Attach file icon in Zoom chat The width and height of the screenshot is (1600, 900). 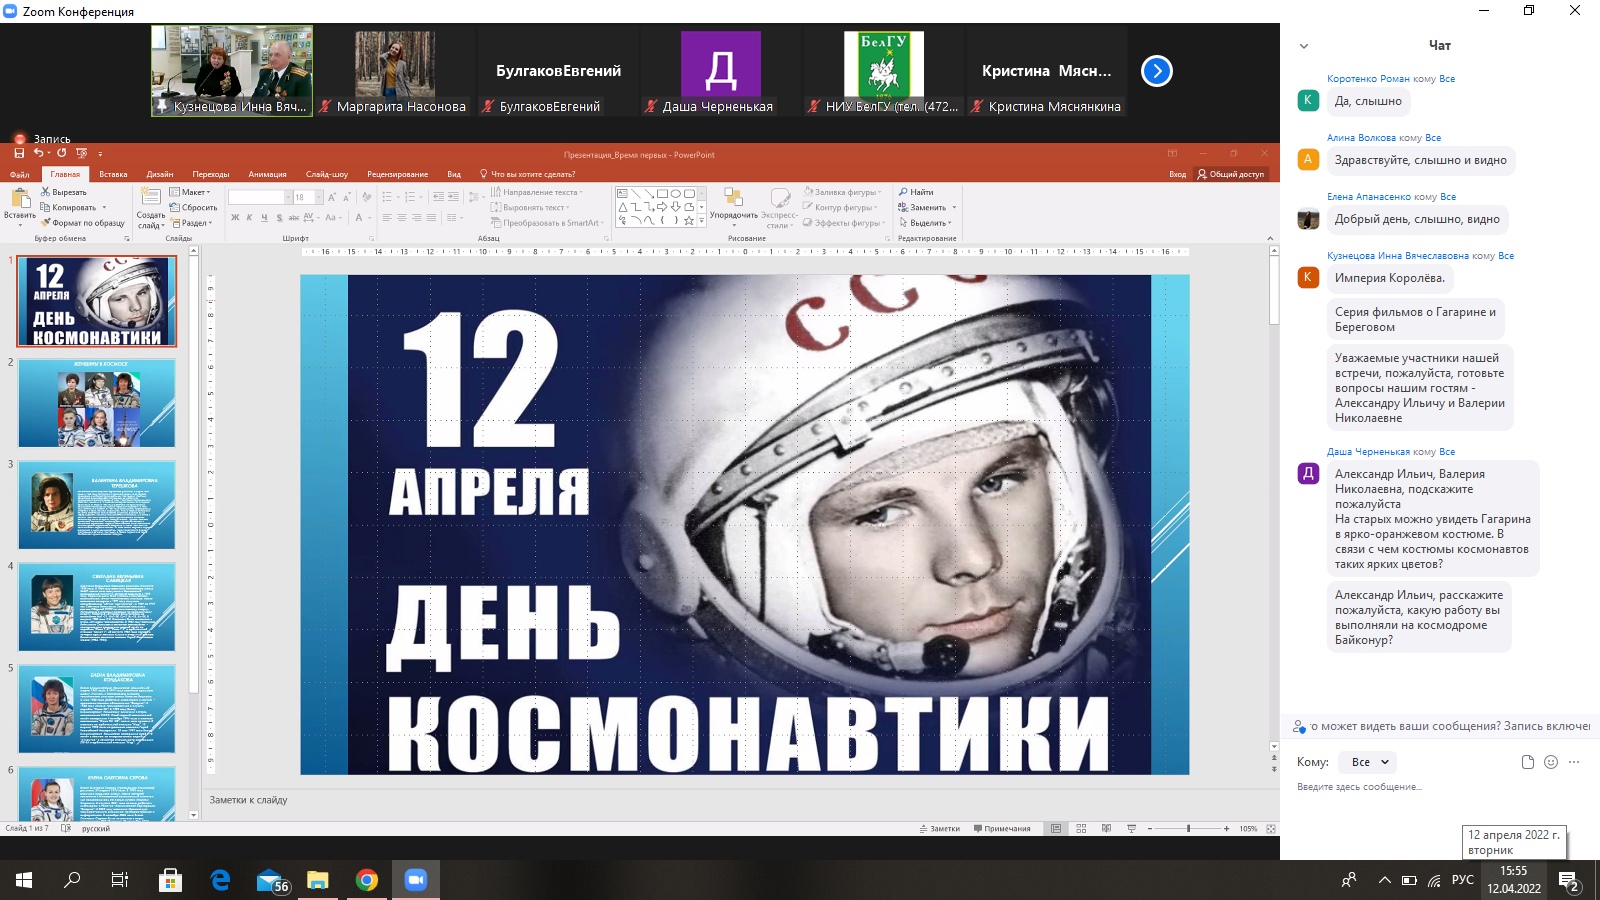(1528, 762)
